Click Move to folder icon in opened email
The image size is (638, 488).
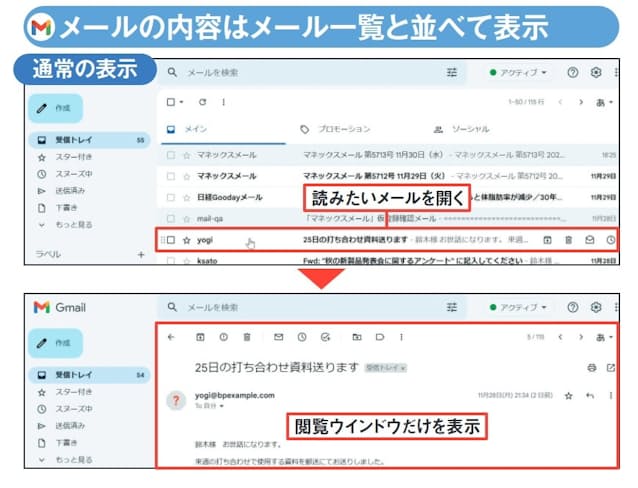pyautogui.click(x=357, y=337)
